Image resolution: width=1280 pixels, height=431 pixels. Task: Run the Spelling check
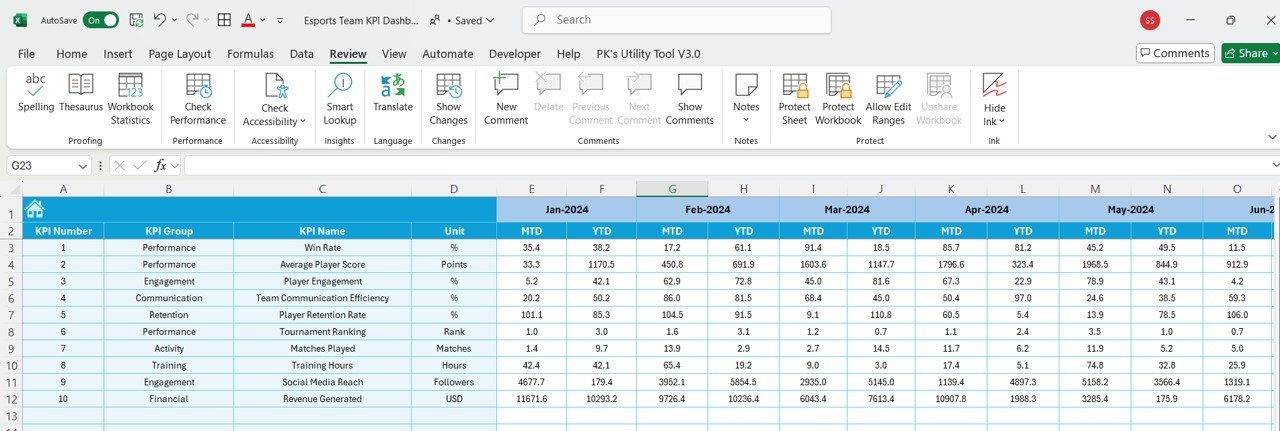[36, 93]
